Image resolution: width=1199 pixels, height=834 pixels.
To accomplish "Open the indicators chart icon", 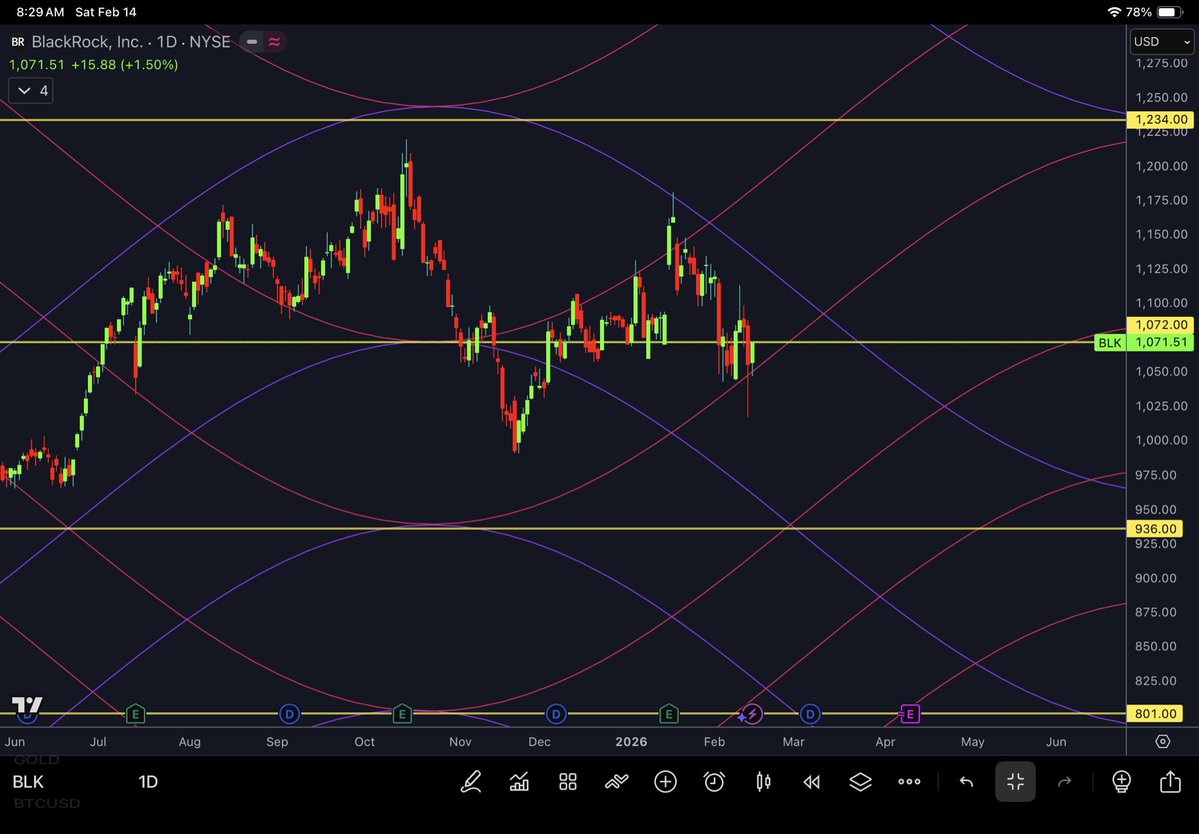I will click(x=519, y=781).
